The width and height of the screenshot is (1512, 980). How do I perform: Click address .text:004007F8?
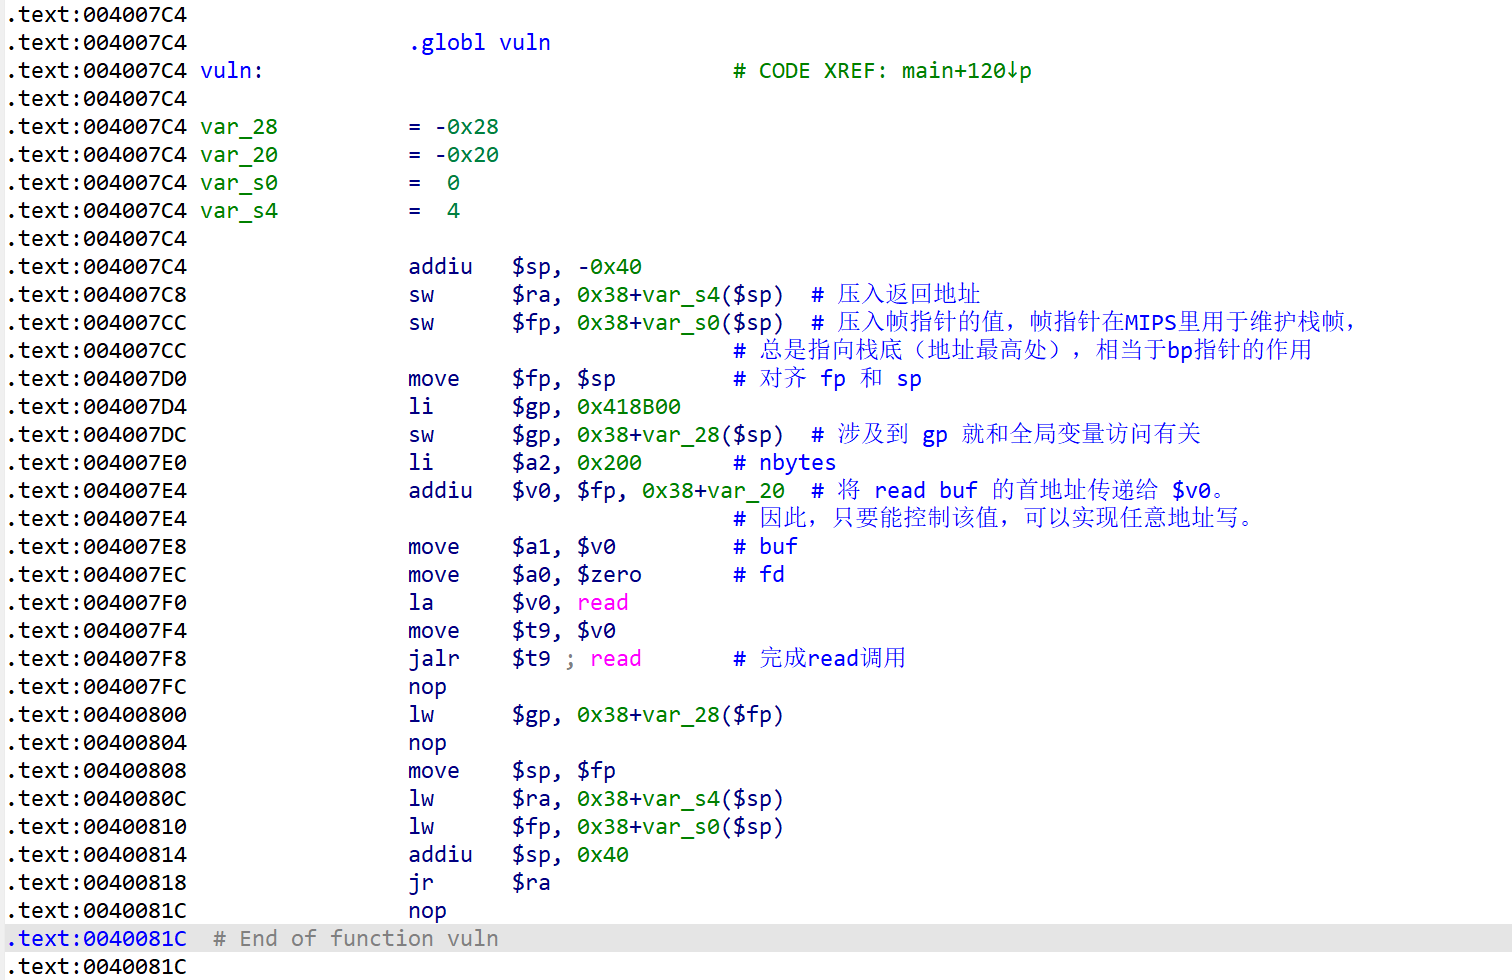tap(97, 659)
